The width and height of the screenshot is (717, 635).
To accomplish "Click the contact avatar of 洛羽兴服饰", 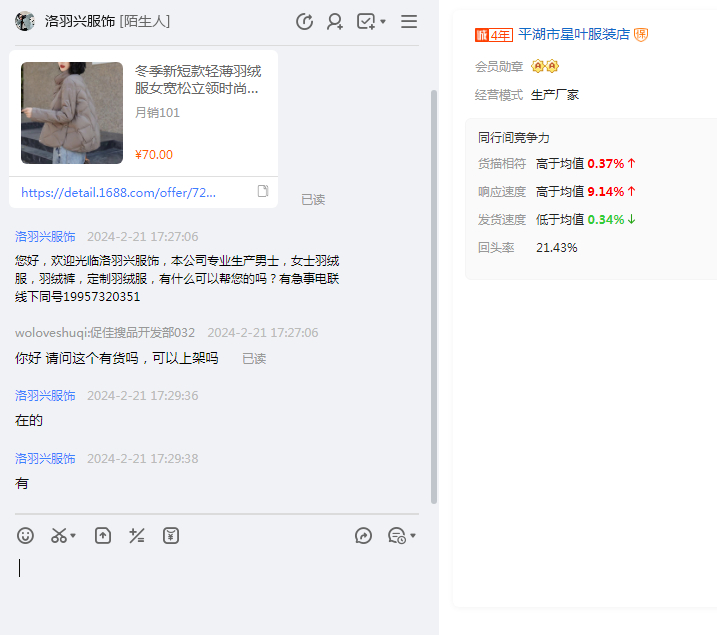I will point(25,21).
